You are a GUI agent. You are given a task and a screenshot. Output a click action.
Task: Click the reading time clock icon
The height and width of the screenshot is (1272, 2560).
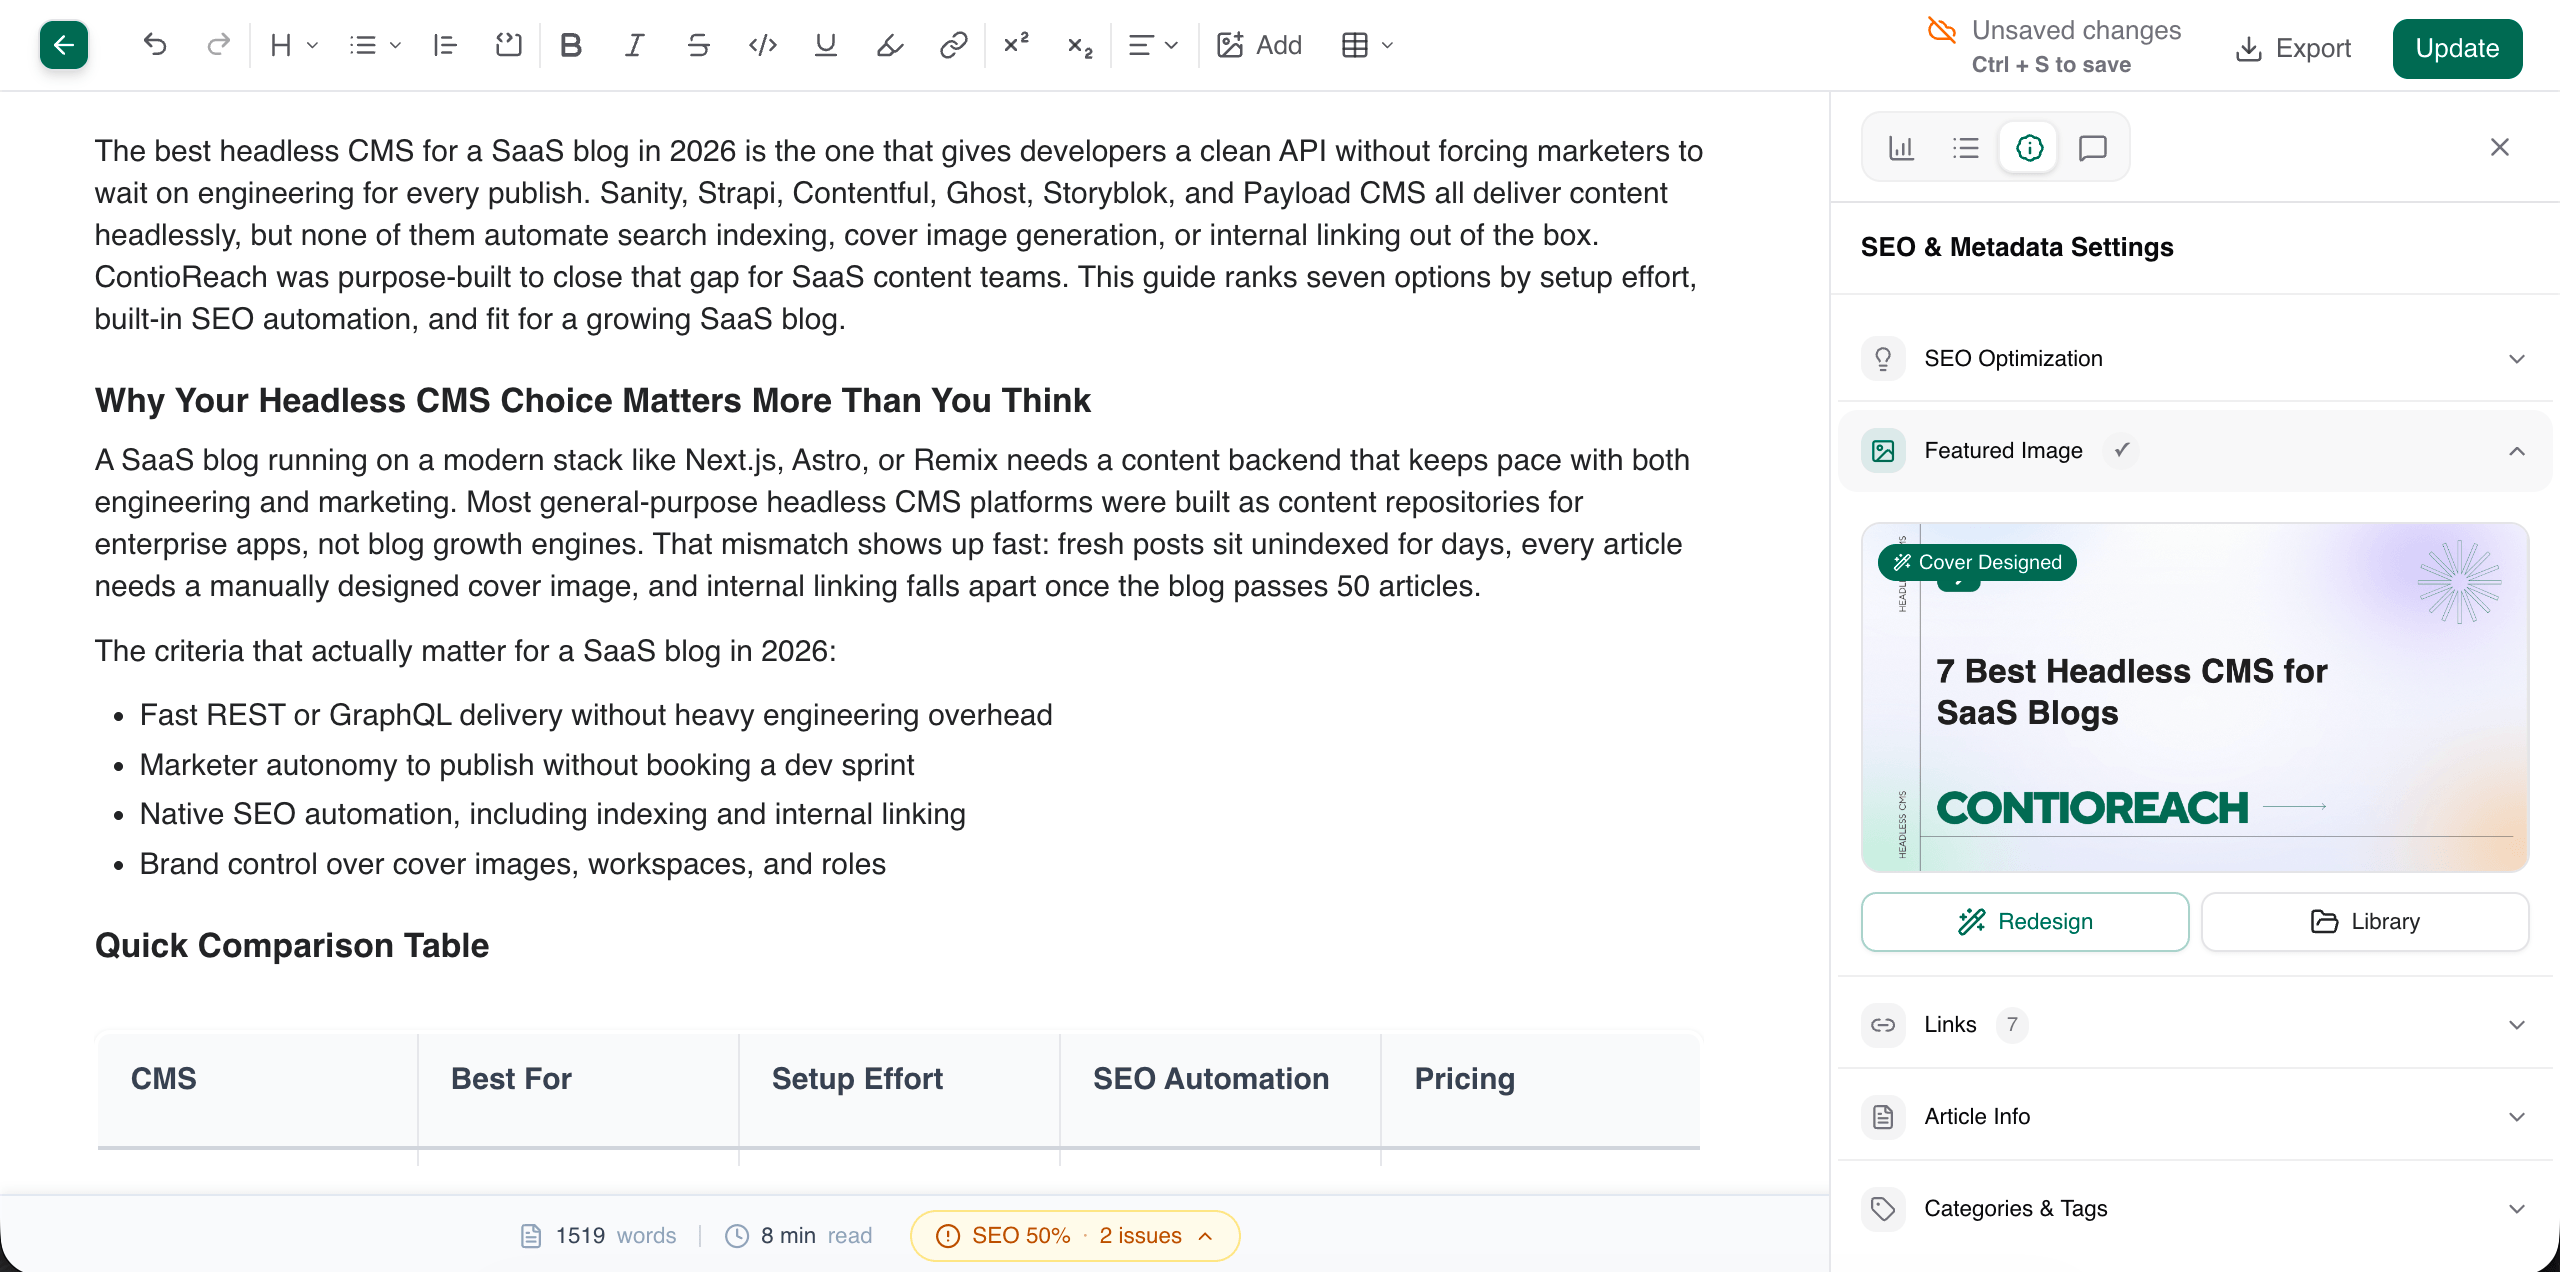[737, 1236]
